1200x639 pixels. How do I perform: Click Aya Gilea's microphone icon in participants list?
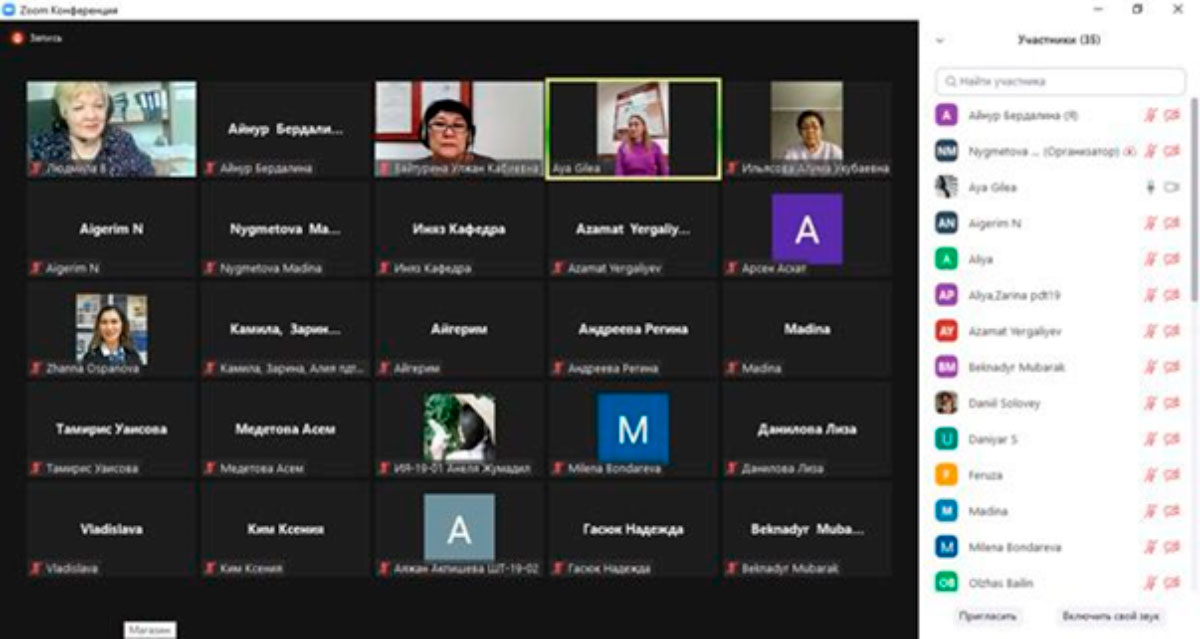click(x=1151, y=187)
